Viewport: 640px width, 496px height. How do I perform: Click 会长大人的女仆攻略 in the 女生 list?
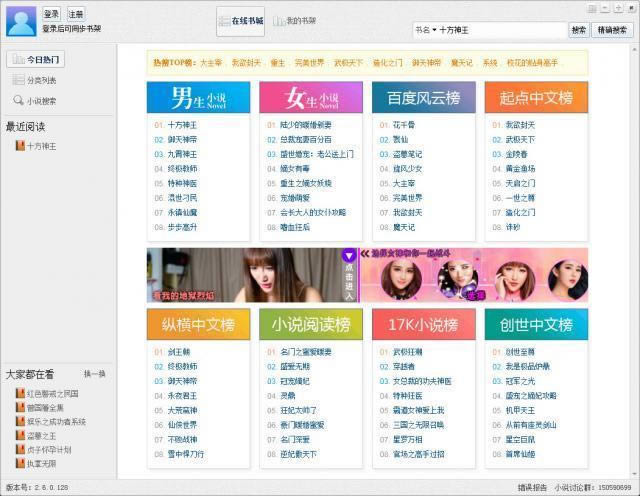(x=313, y=212)
